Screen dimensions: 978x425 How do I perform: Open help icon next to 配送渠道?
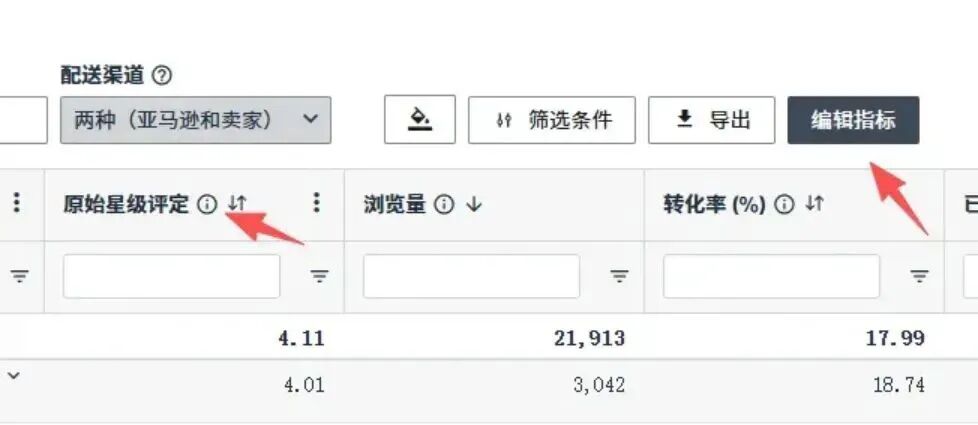162,76
